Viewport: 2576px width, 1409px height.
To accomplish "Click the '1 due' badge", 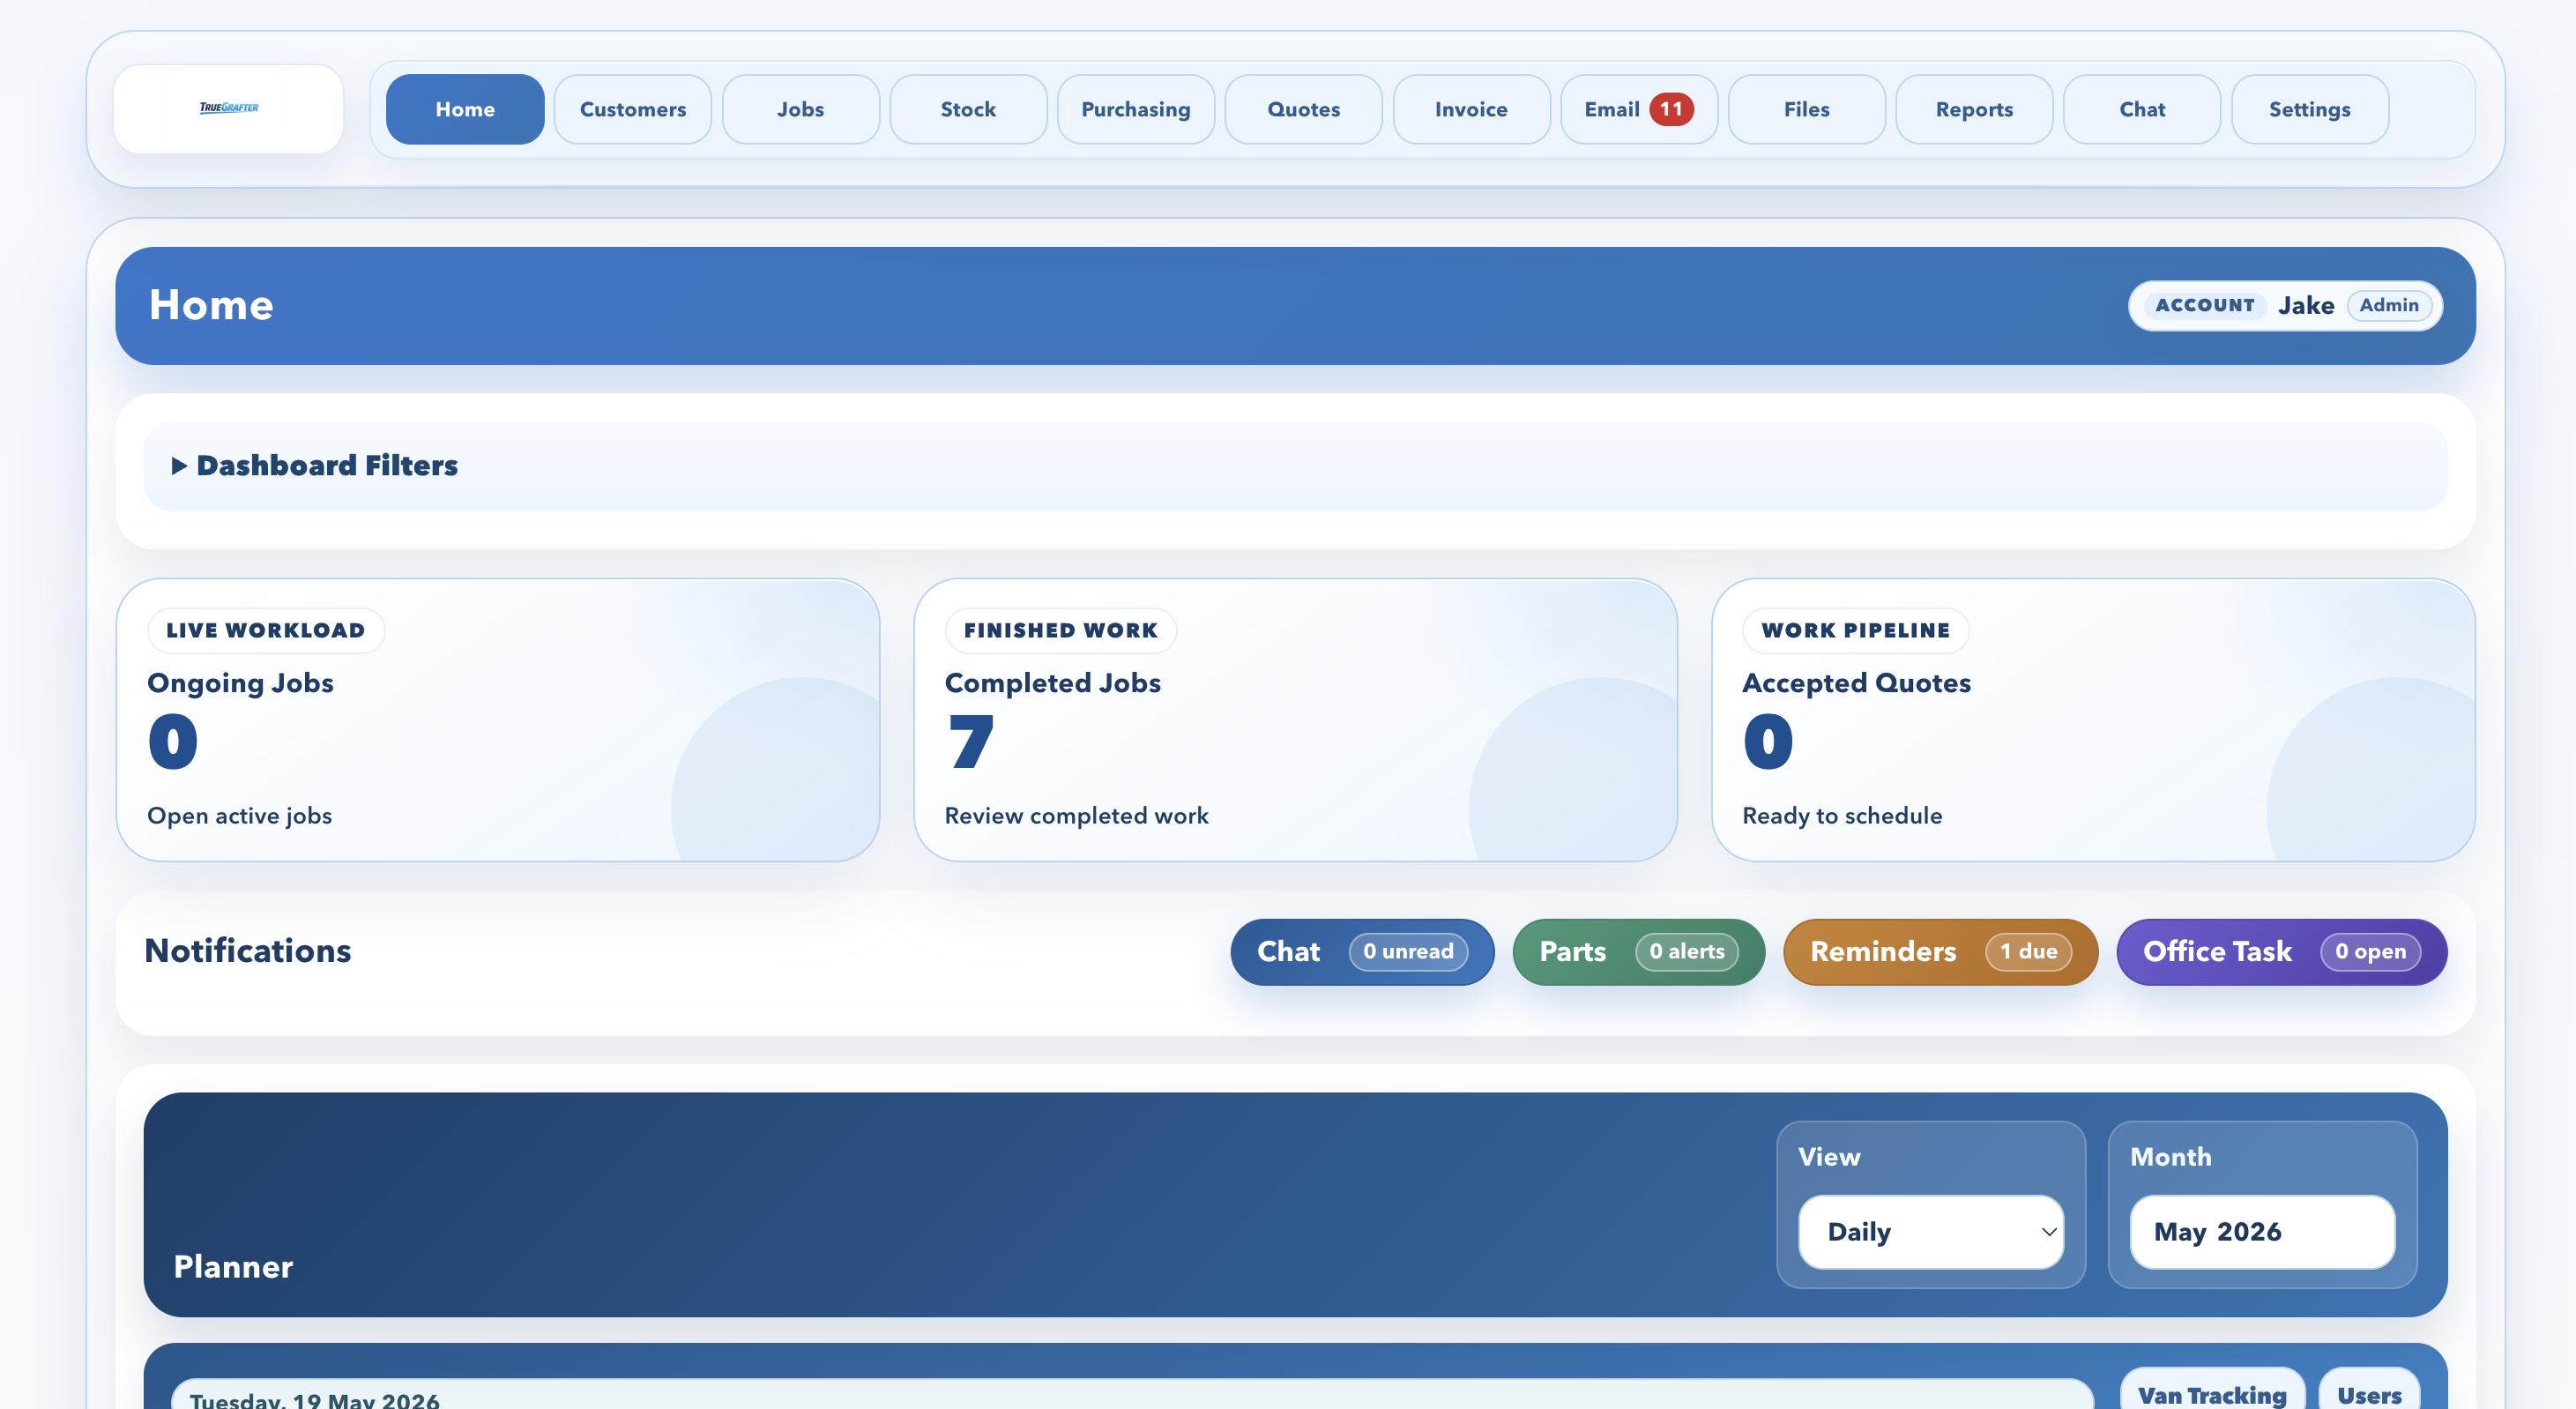I will (x=2028, y=952).
